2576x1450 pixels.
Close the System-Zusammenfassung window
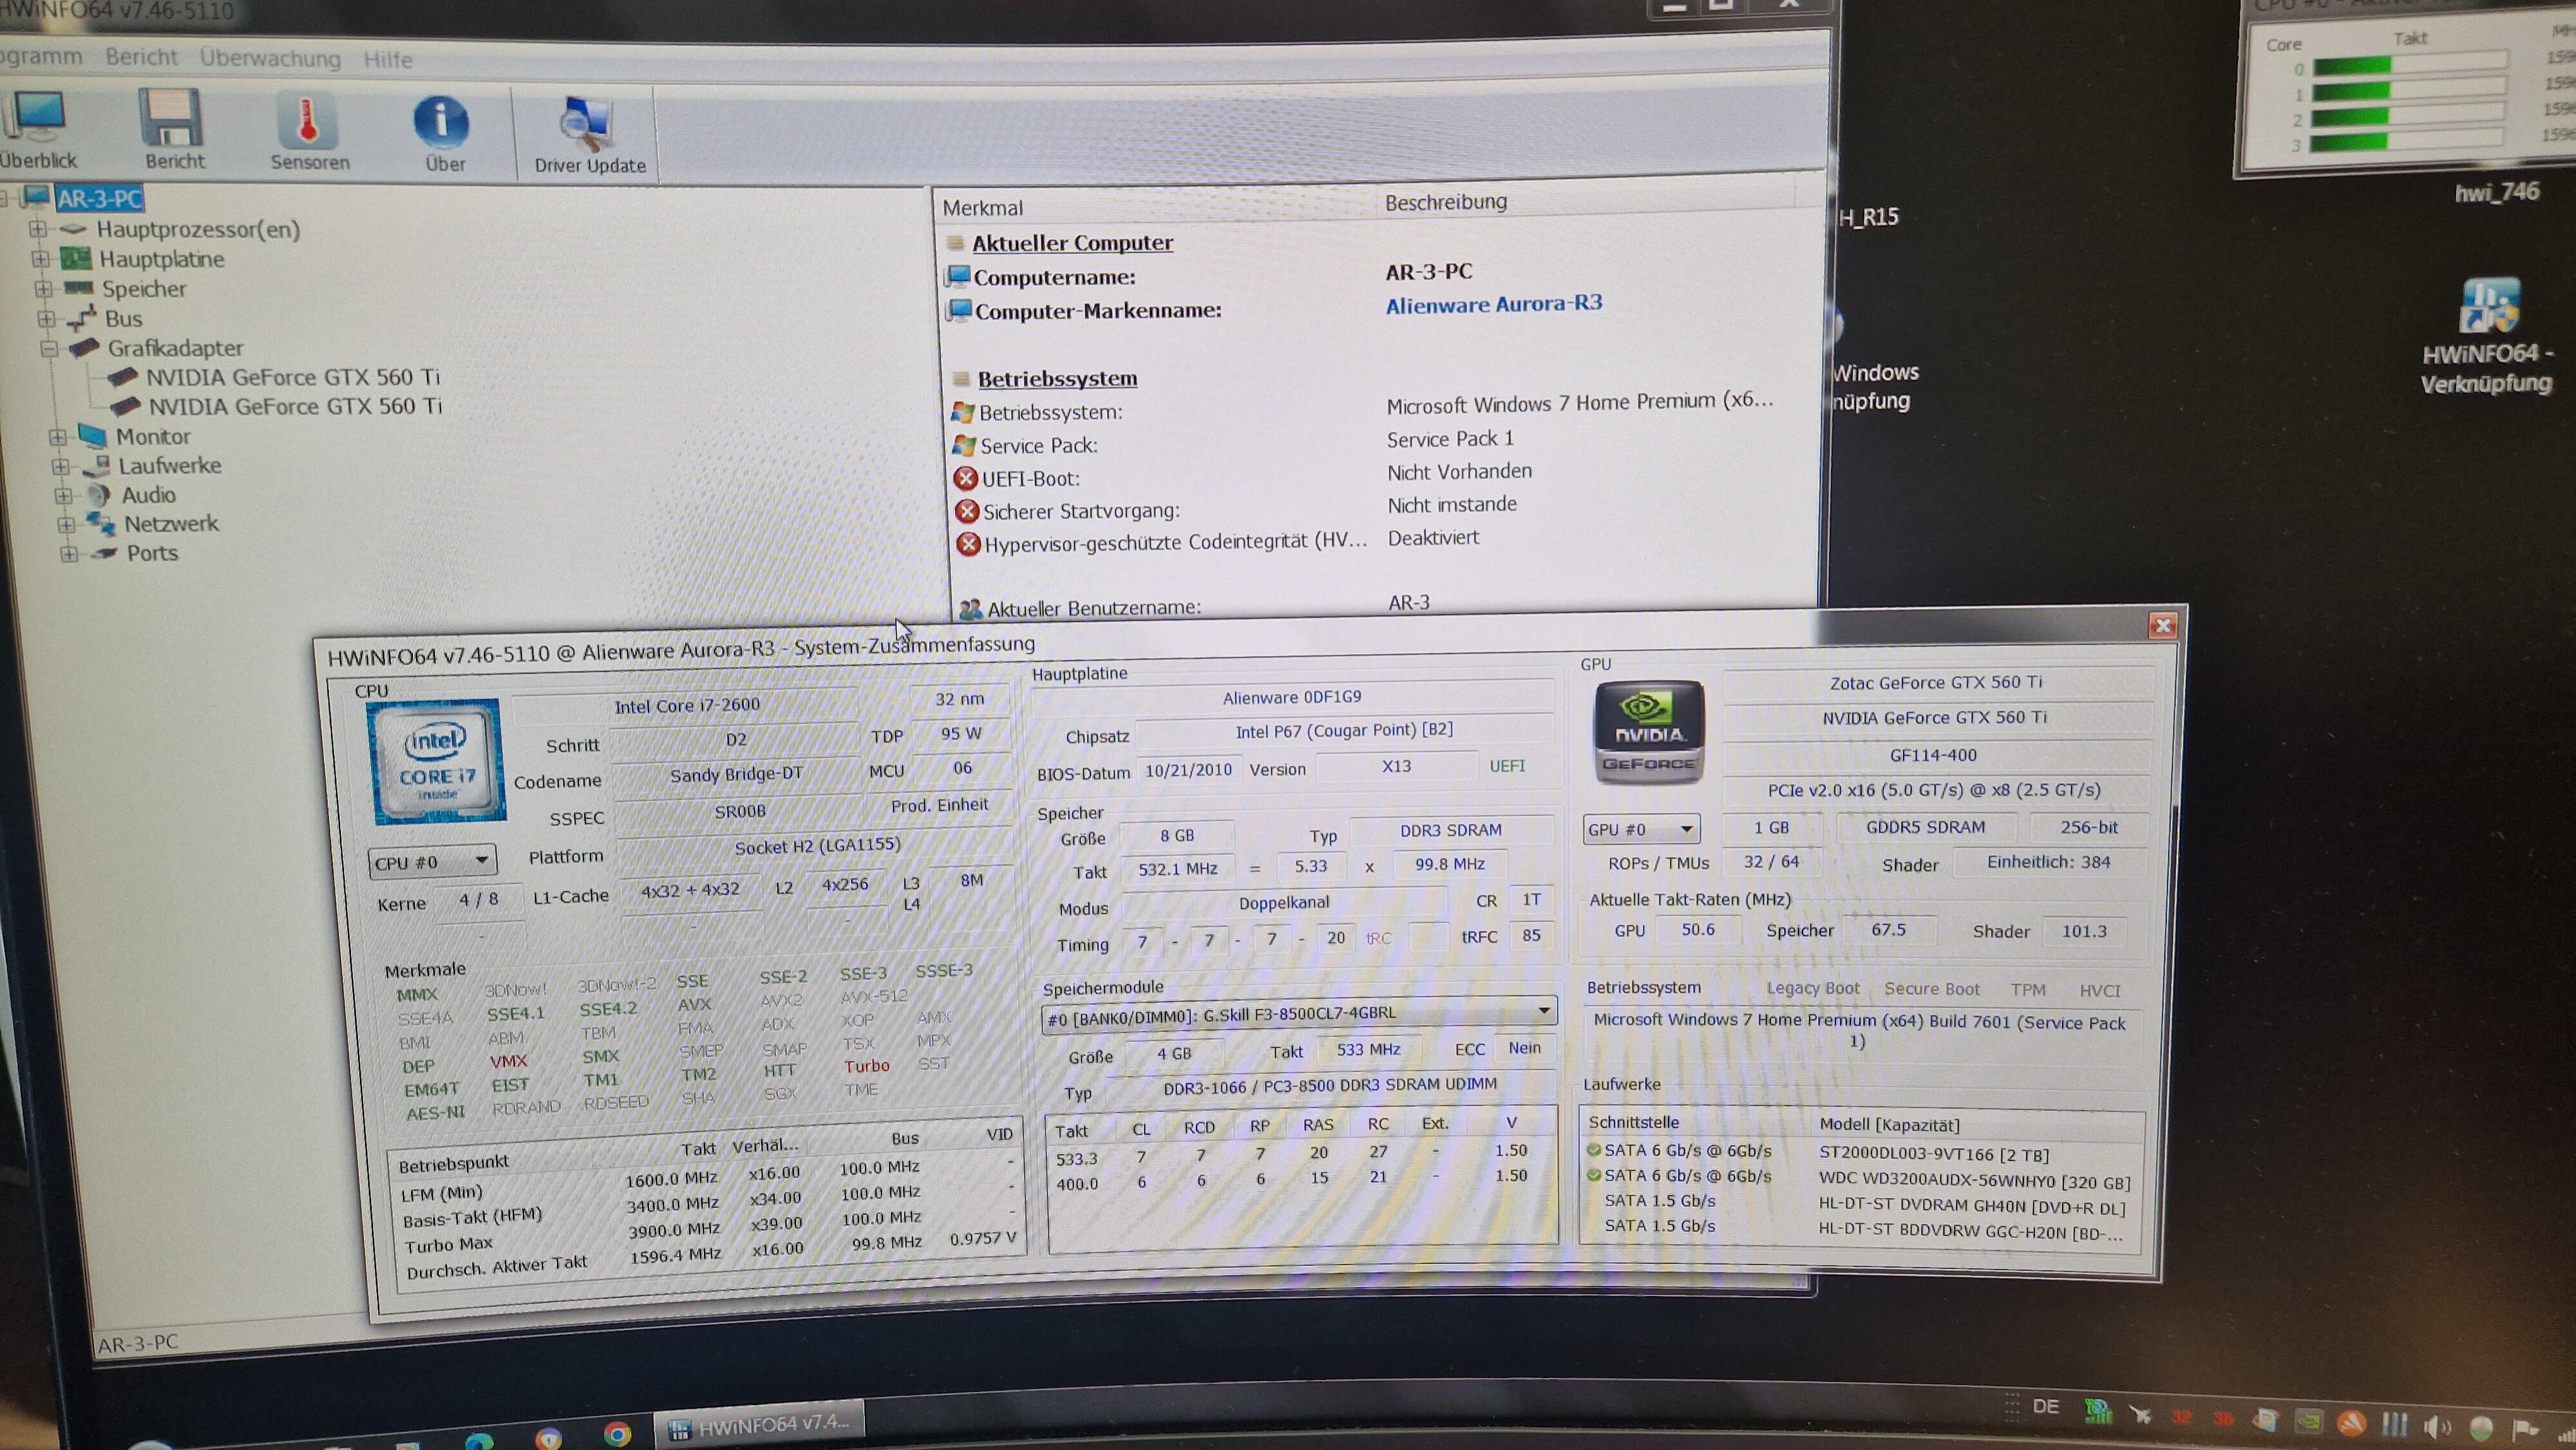point(2162,625)
